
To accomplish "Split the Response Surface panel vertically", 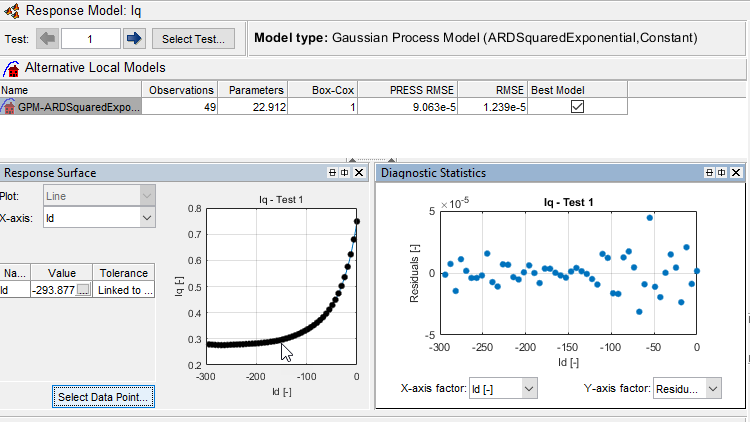I will tap(346, 173).
